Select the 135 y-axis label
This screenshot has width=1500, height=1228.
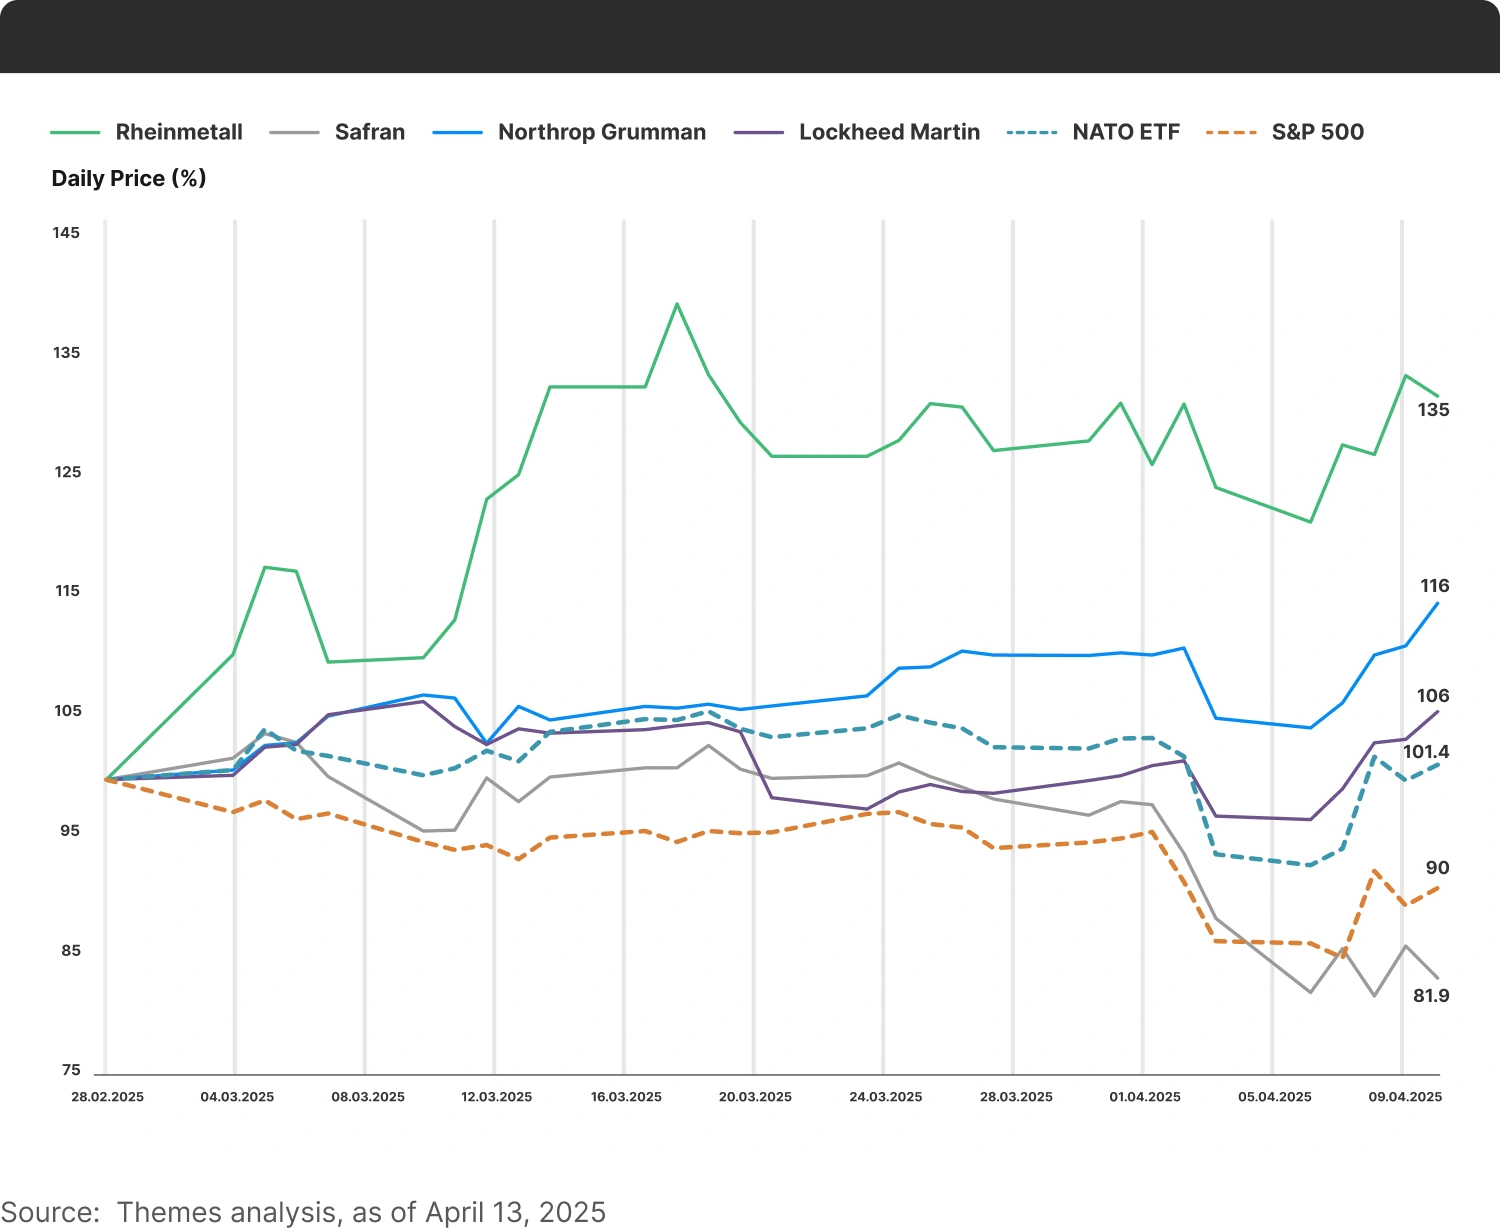(66, 353)
